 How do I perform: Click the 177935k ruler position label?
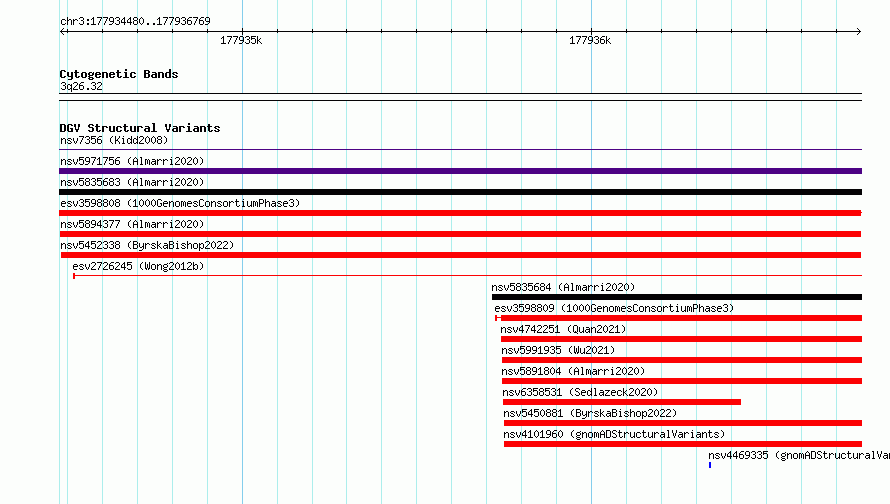[241, 40]
